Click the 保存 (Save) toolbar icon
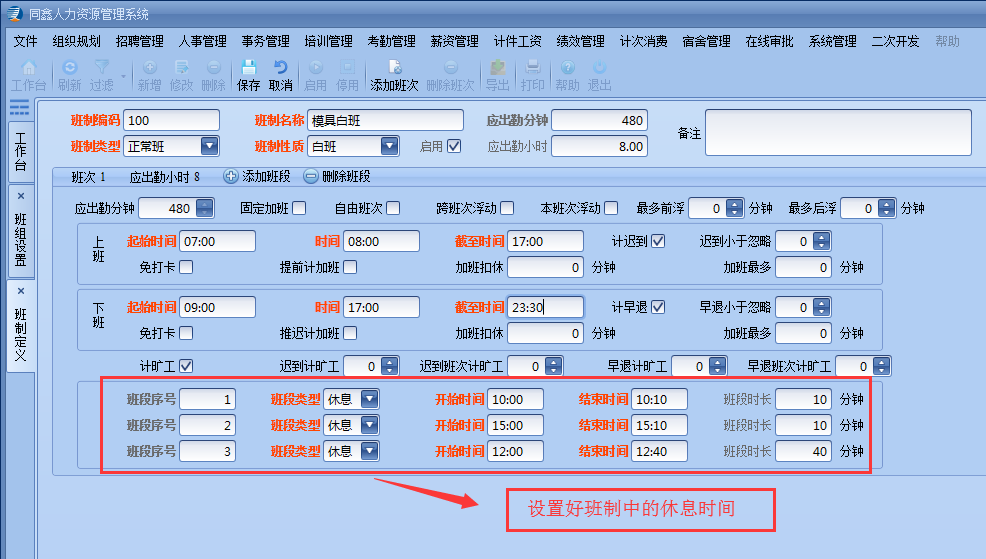The height and width of the screenshot is (559, 986). (248, 69)
